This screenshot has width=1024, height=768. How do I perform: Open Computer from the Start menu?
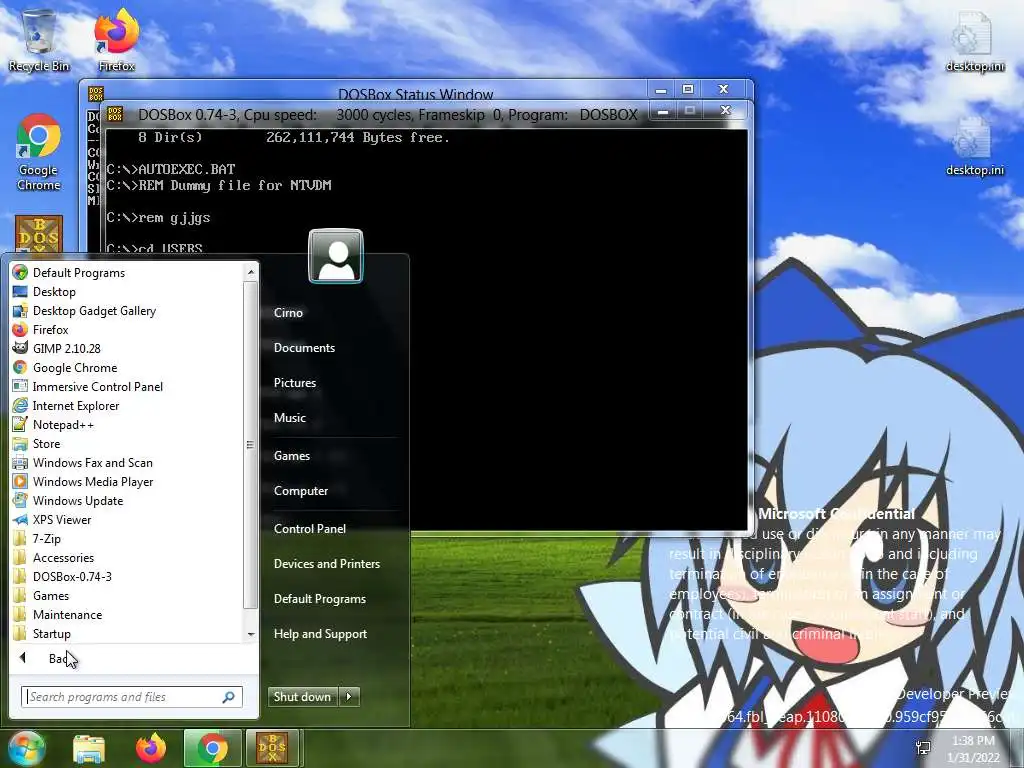(x=300, y=491)
